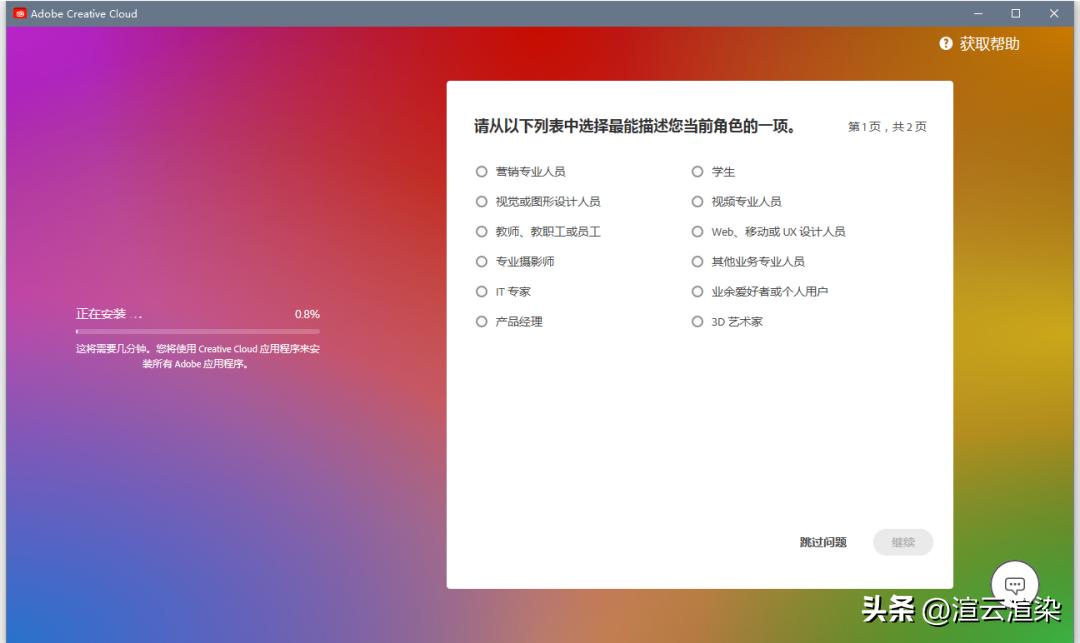Image resolution: width=1080 pixels, height=643 pixels.
Task: Select the 营销专业人员 role option
Action: pos(482,171)
